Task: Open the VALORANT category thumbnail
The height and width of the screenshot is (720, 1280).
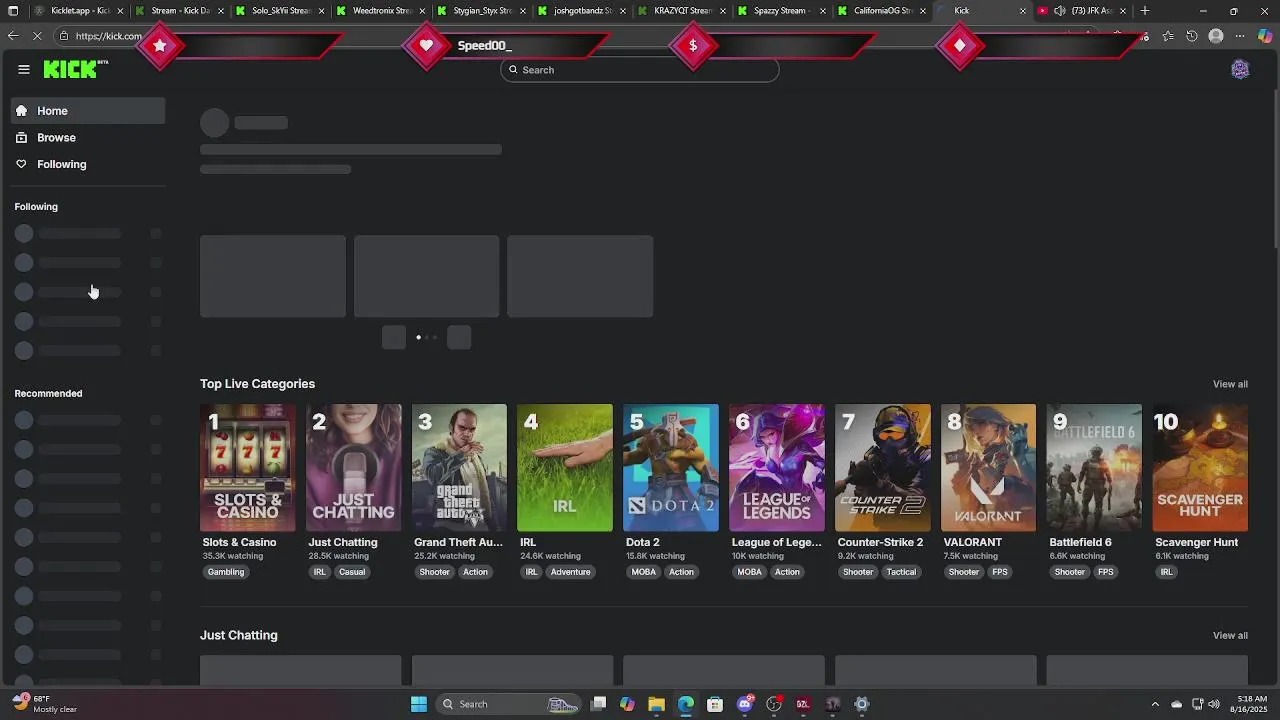Action: tap(988, 468)
